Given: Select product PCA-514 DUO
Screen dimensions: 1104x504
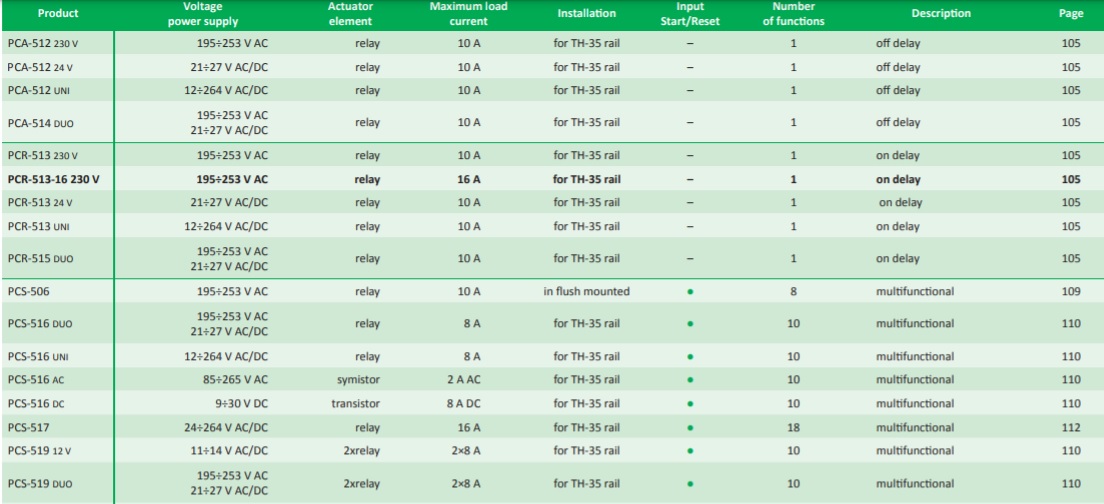Looking at the screenshot, I should [40, 122].
